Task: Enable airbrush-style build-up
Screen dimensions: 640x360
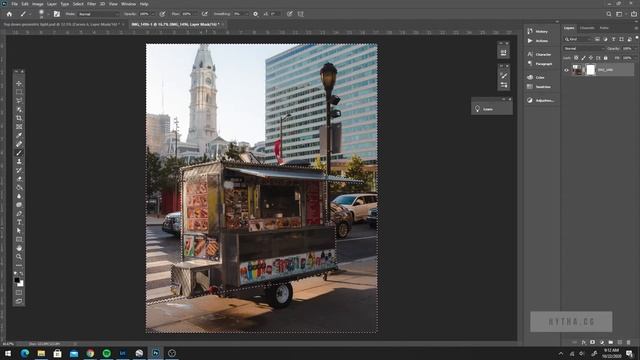Action: point(204,14)
